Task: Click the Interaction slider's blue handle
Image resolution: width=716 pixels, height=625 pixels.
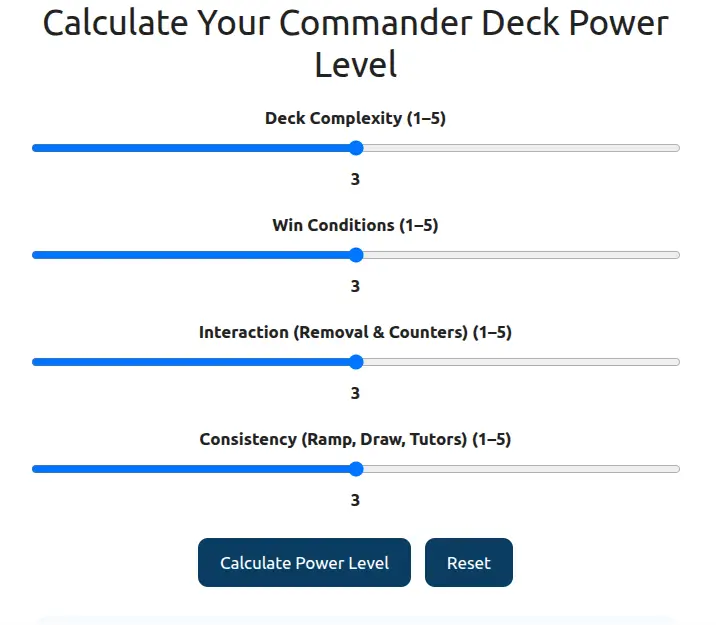Action: point(356,362)
